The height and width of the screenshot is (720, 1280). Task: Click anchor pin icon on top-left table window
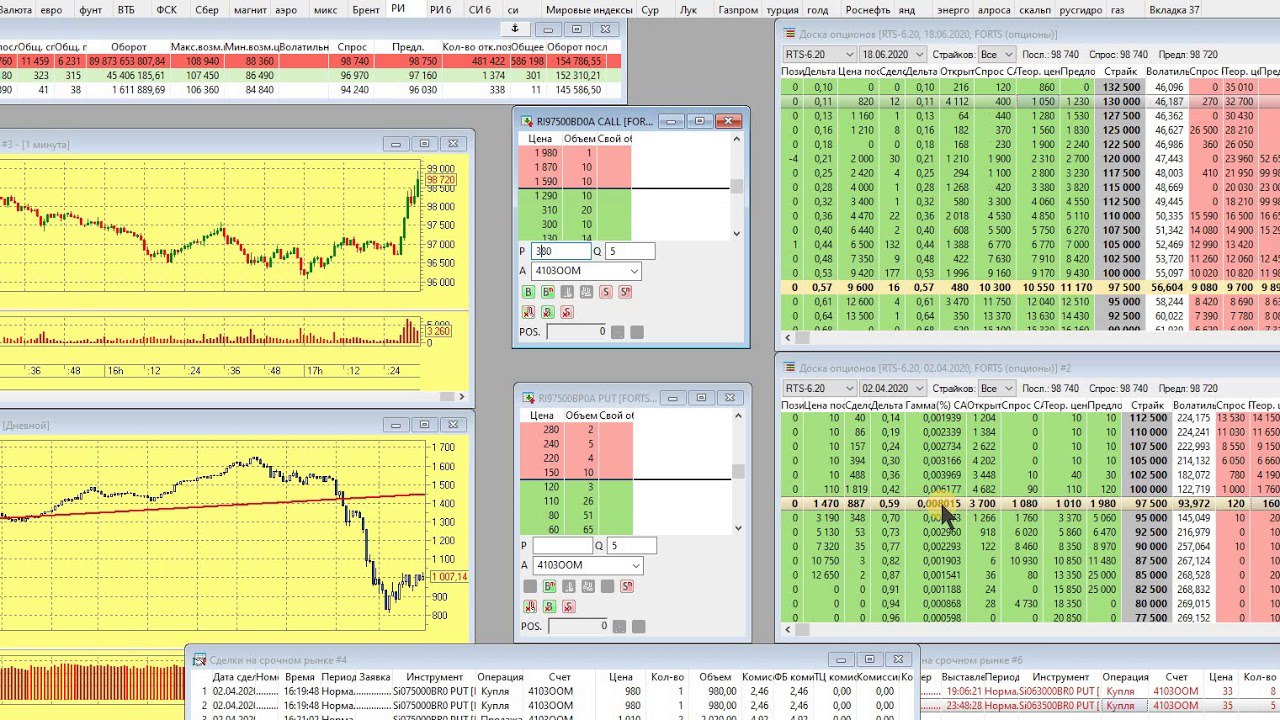515,29
